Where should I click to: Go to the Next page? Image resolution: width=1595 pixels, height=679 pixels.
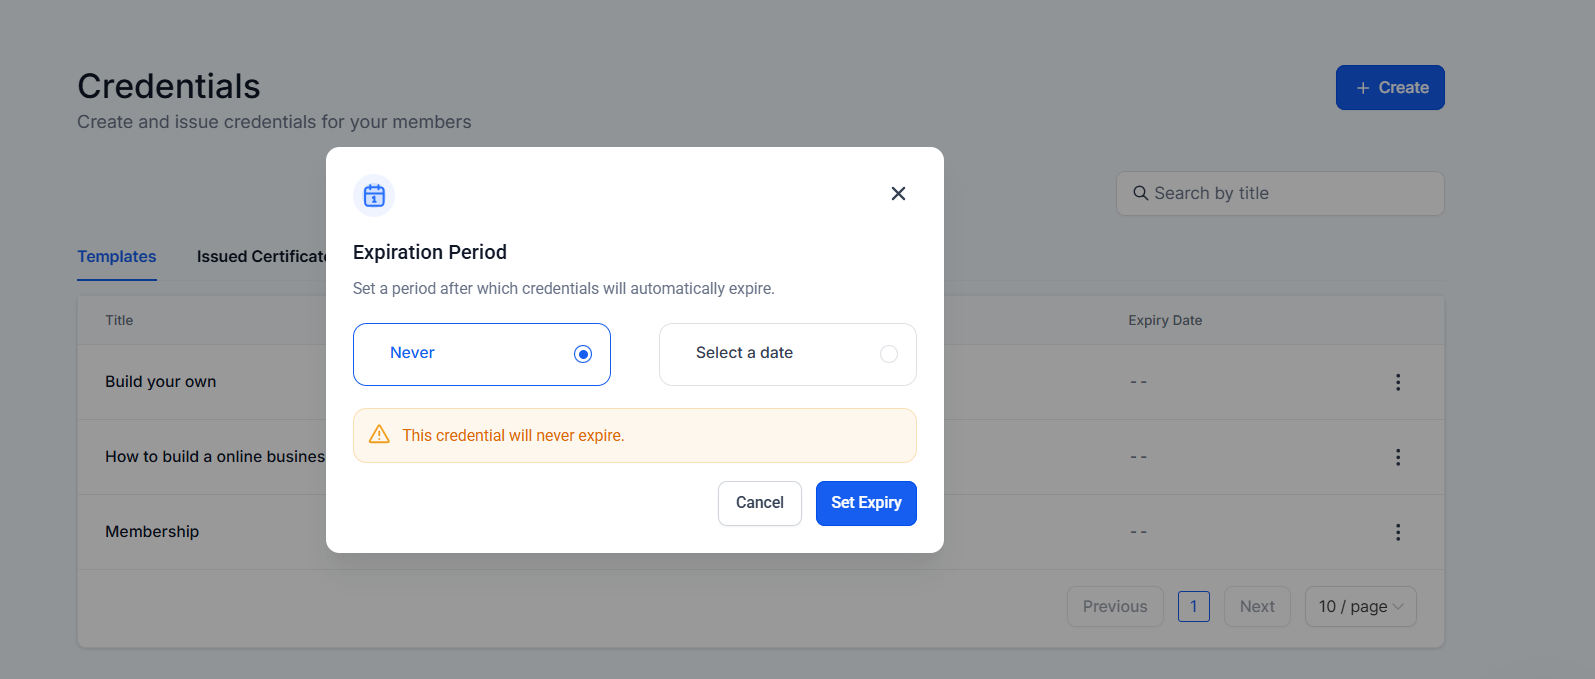(1256, 607)
